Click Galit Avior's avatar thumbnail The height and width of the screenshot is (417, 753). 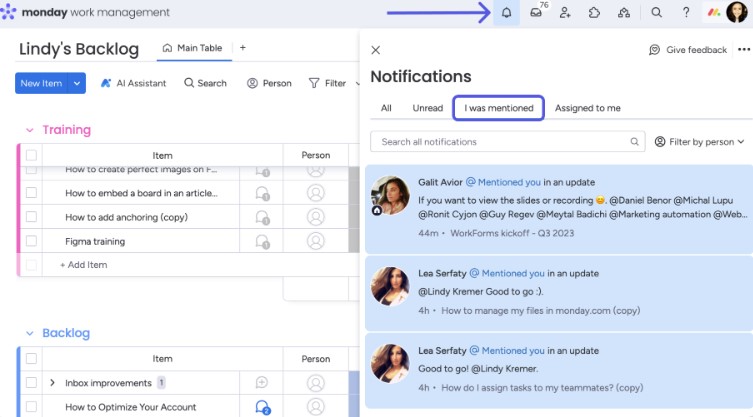(x=390, y=195)
